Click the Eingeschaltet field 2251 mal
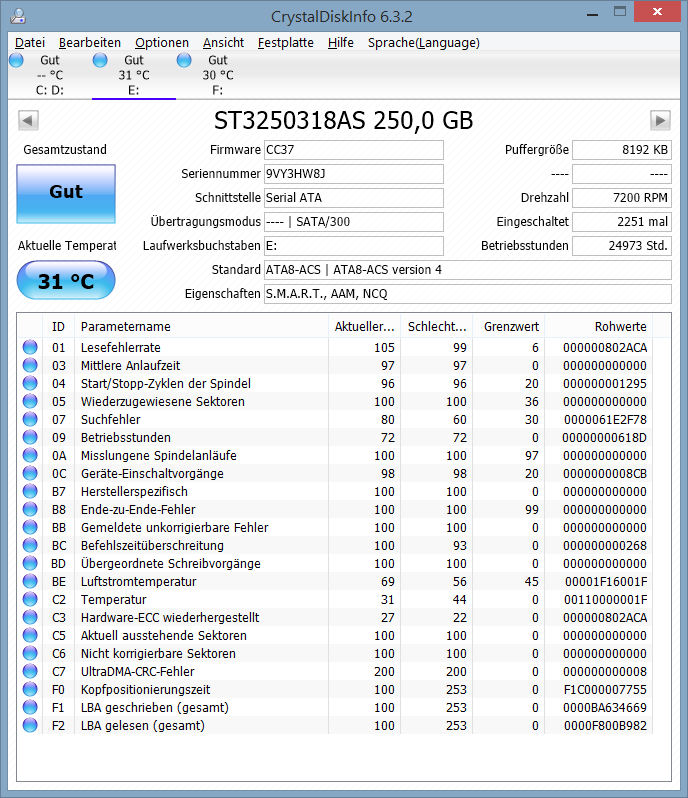The width and height of the screenshot is (688, 798). (622, 221)
